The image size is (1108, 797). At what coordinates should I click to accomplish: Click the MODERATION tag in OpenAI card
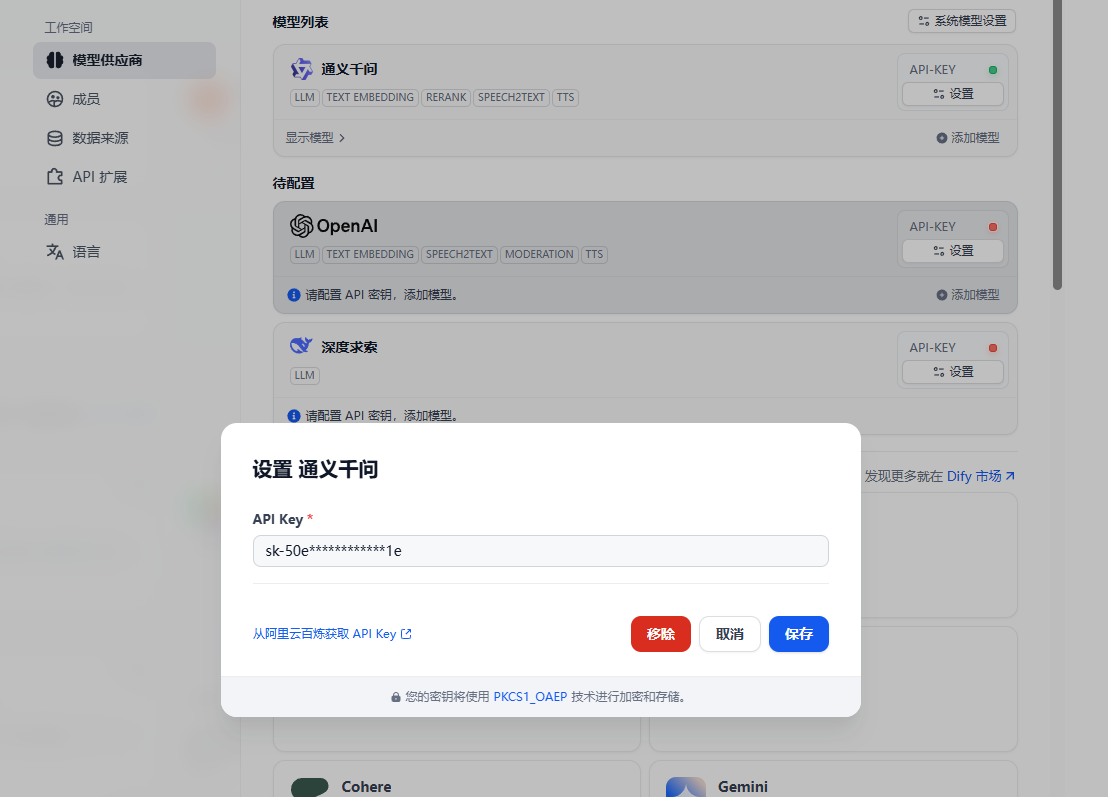tap(539, 254)
